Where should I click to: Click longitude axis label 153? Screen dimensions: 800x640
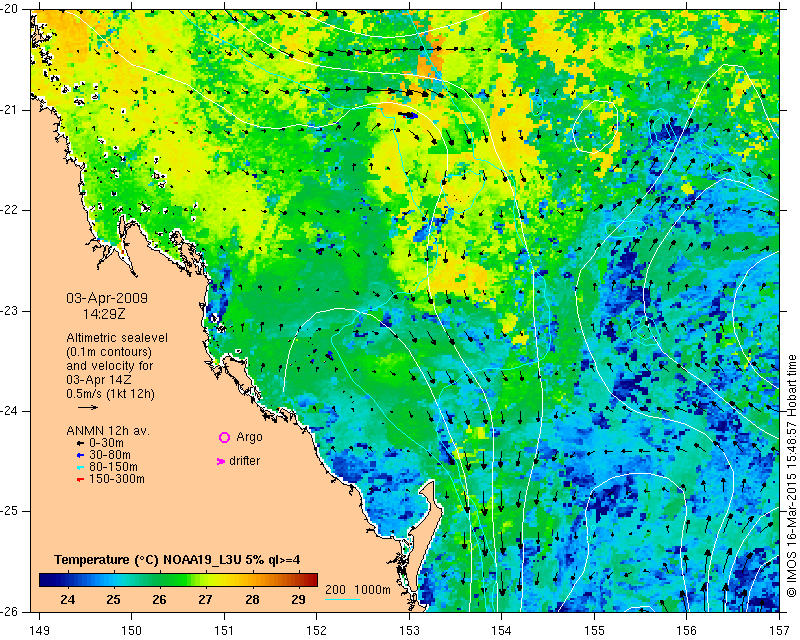pyautogui.click(x=409, y=631)
